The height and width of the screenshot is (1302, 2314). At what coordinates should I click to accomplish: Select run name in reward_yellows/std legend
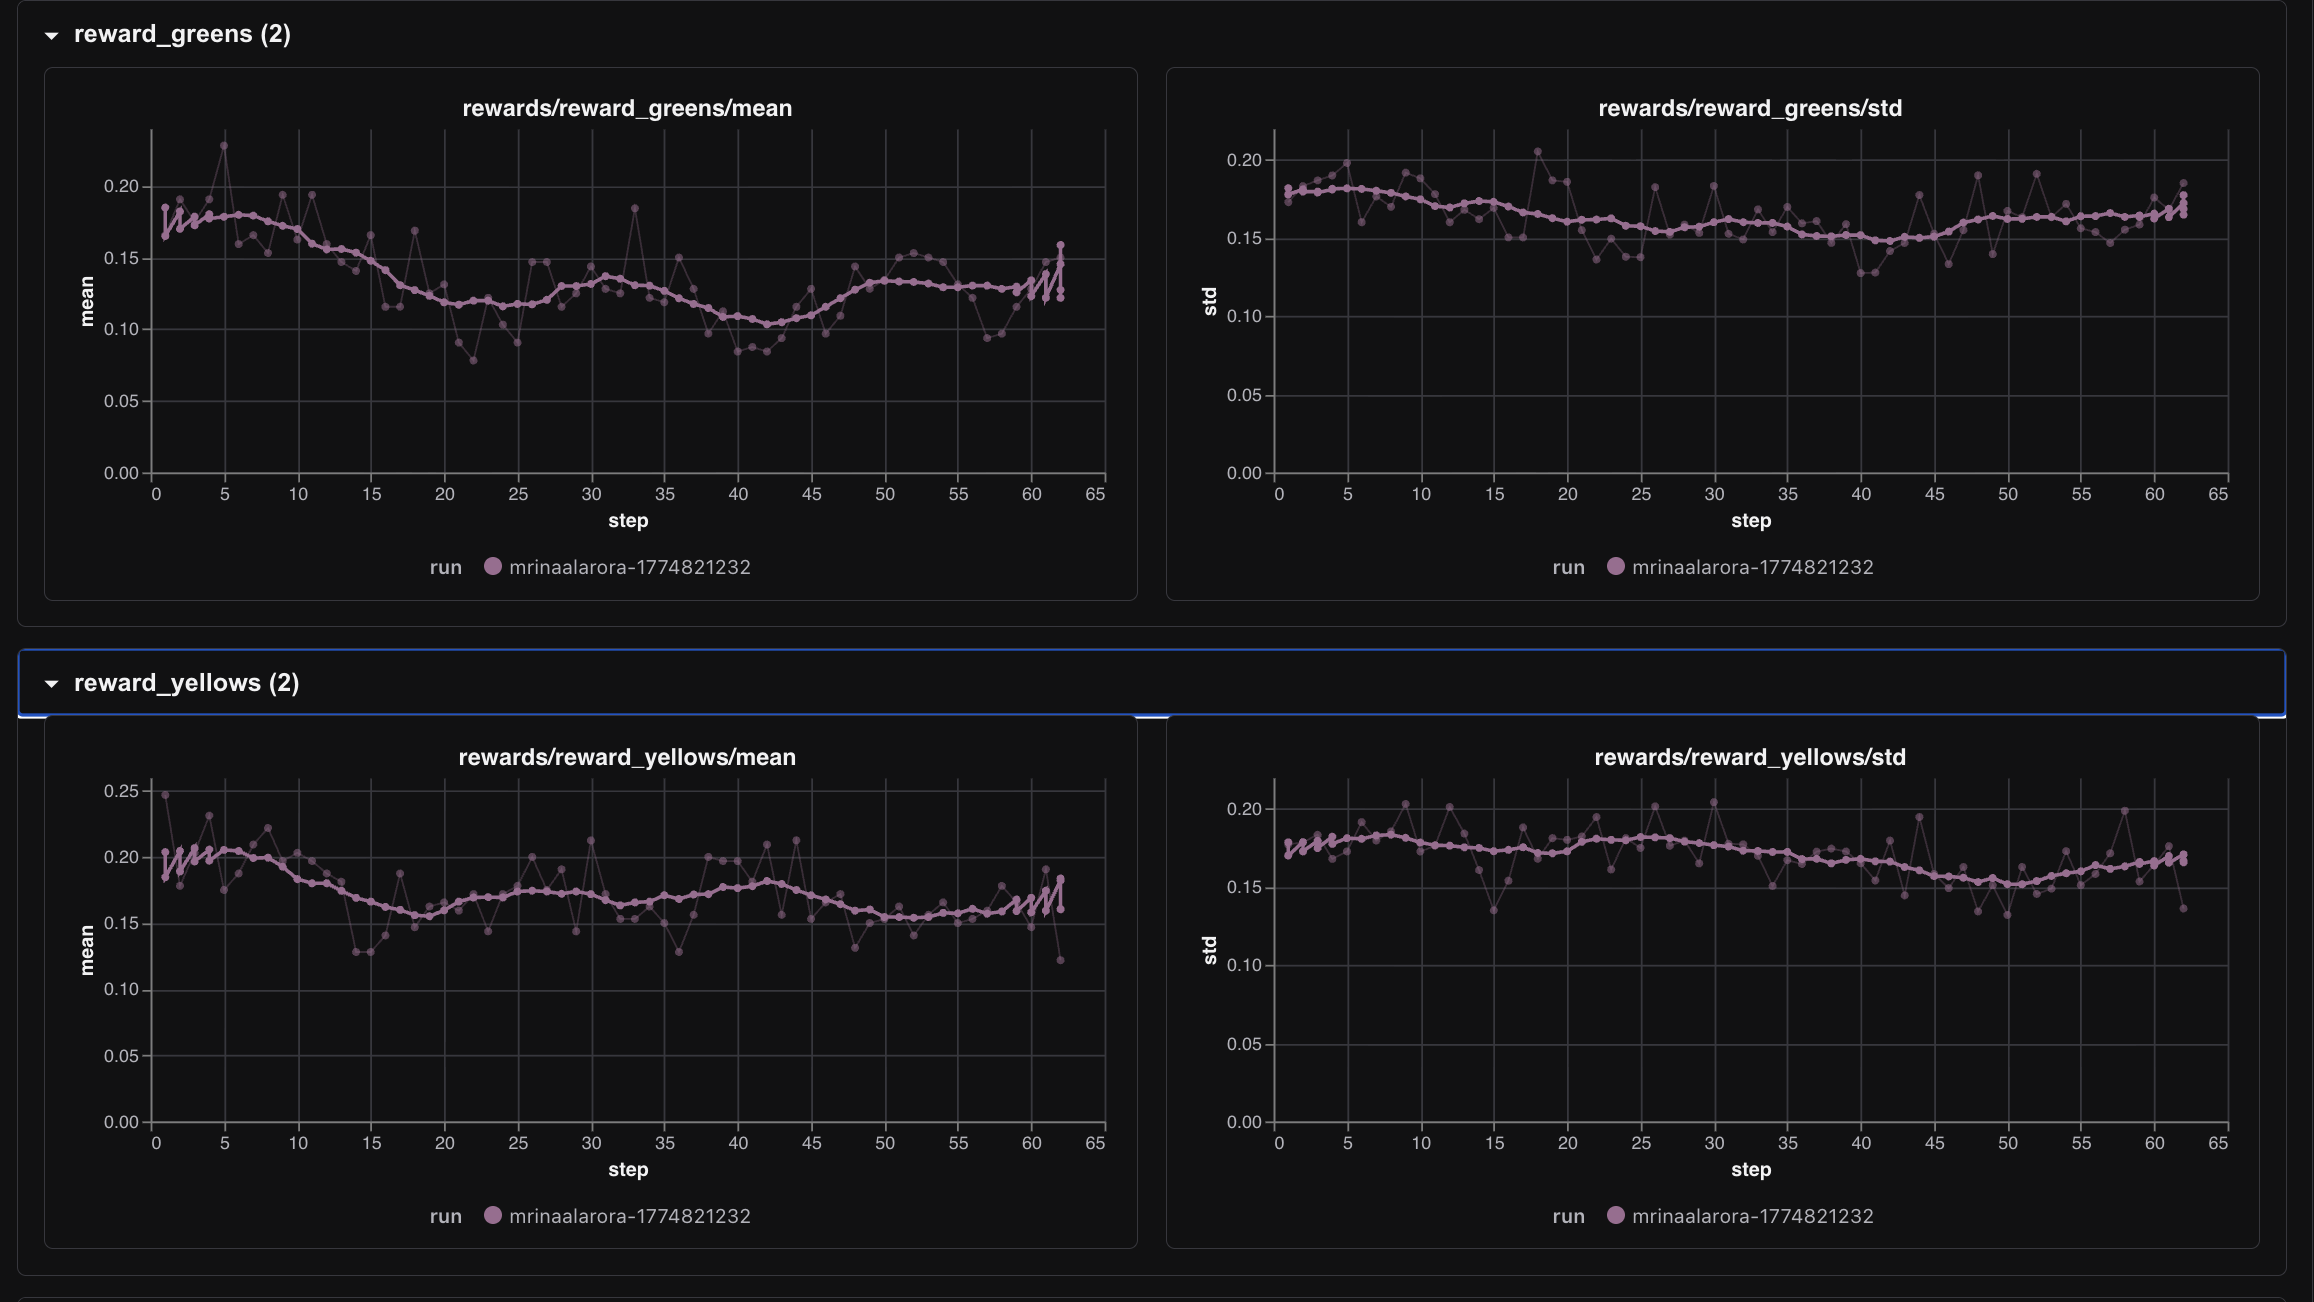[x=1752, y=1216]
